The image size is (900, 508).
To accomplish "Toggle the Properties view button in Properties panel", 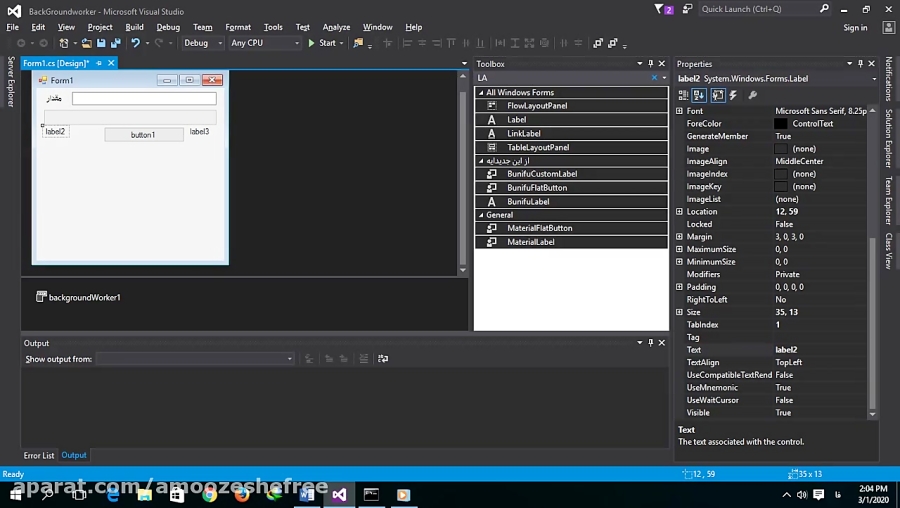I will click(717, 95).
